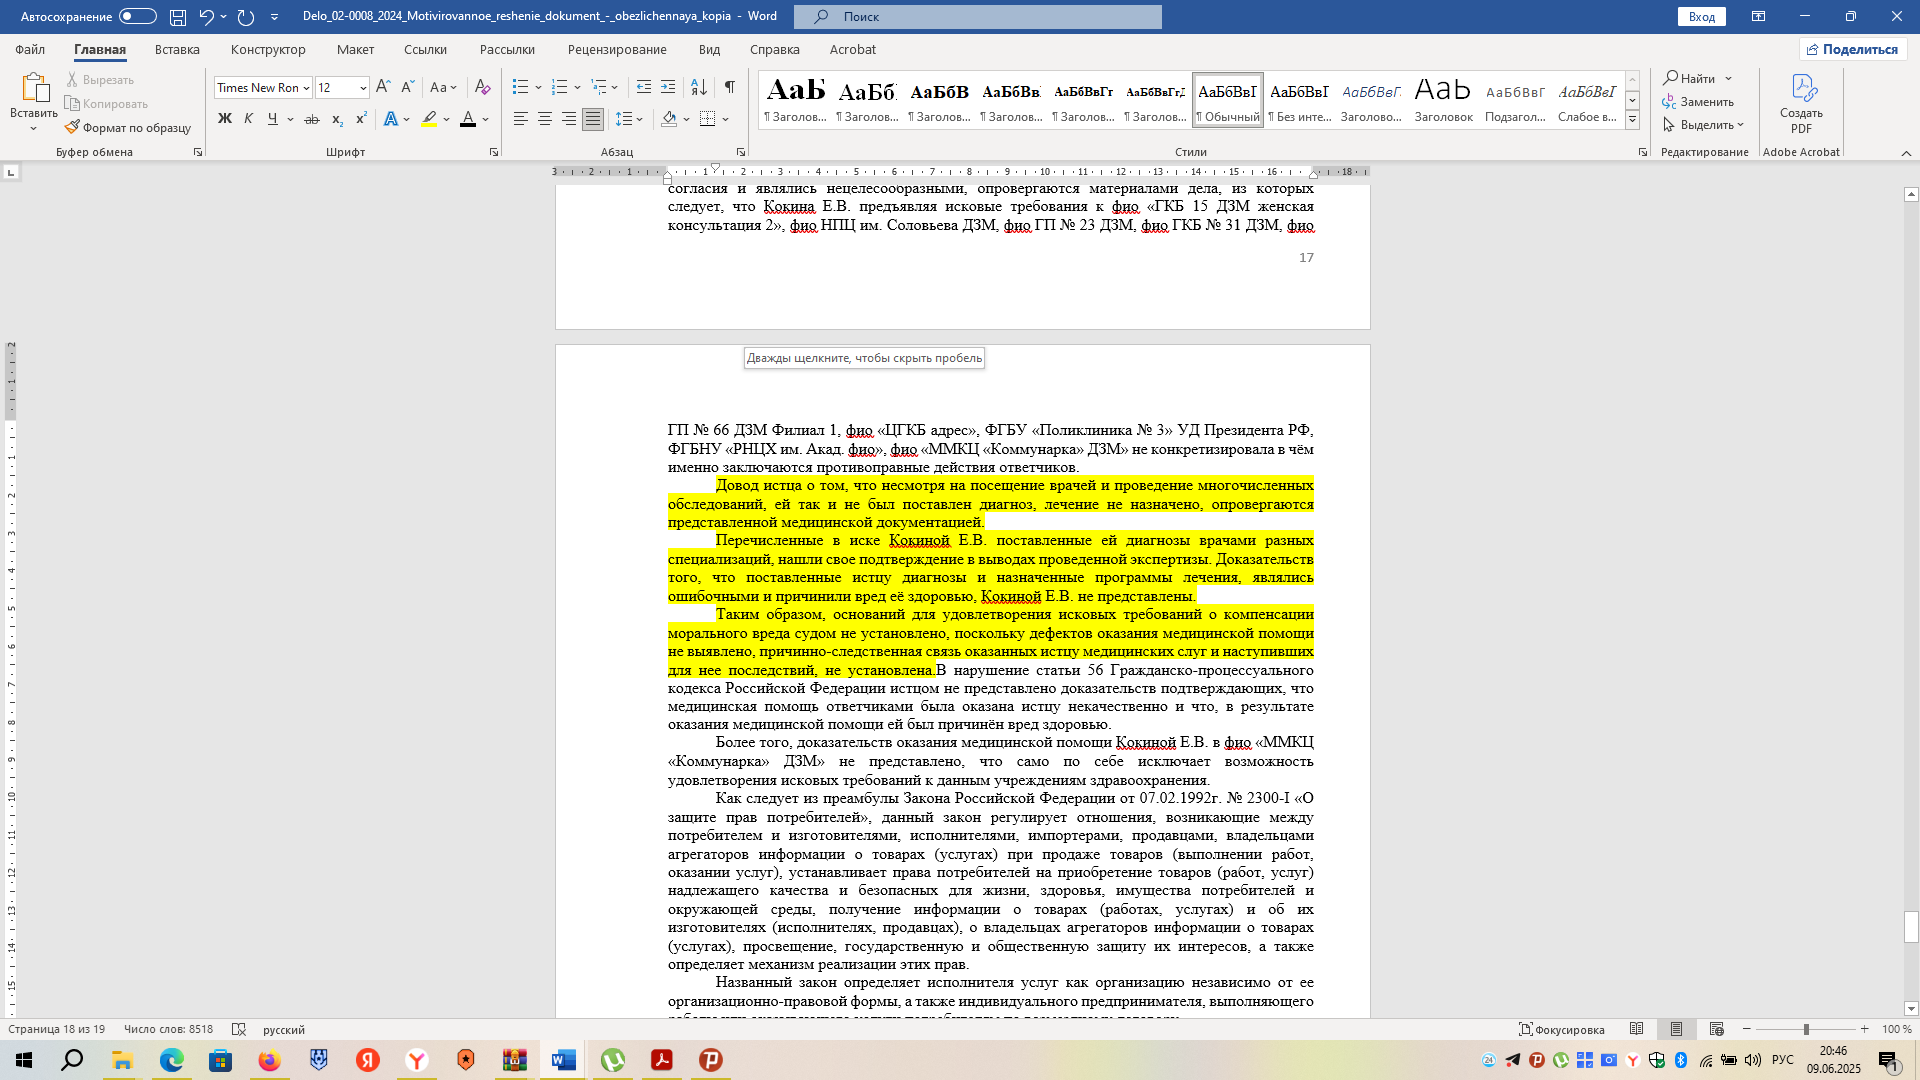Viewport: 1920px width, 1080px height.
Task: Click Format Painter (Формат по образцу)
Action: [x=128, y=128]
